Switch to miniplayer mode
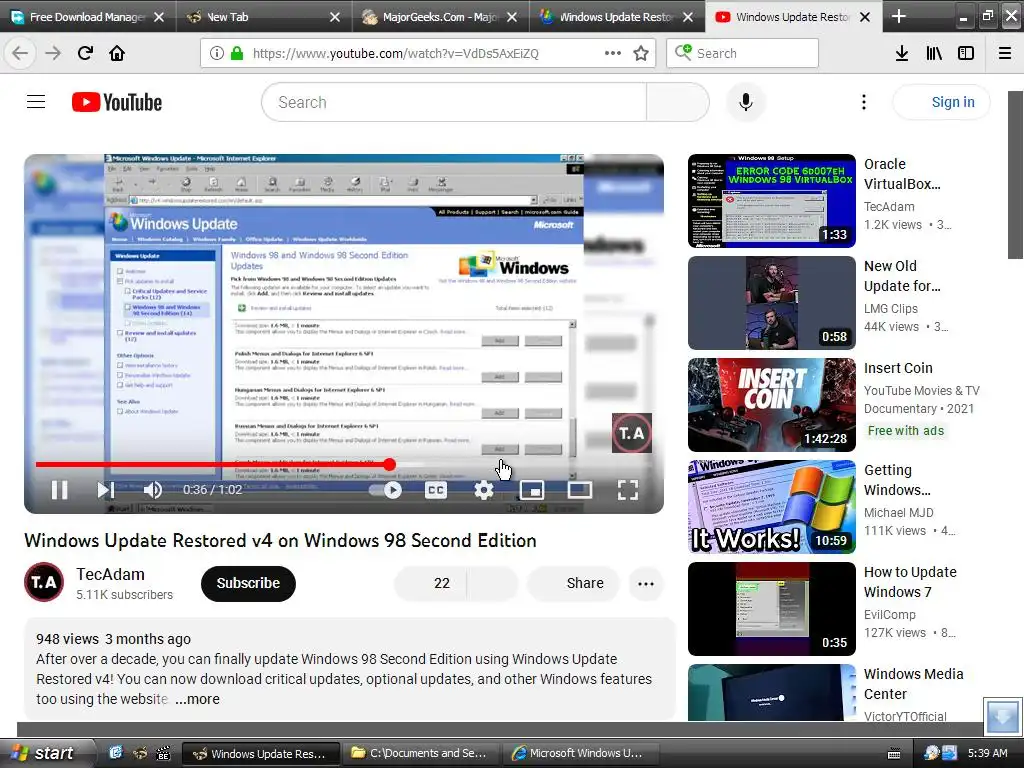The image size is (1024, 768). tap(532, 490)
